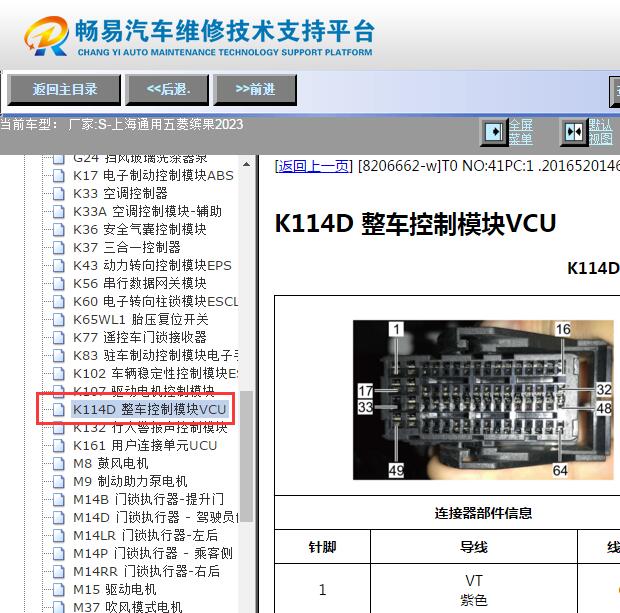This screenshot has height=613, width=620.
Task: Open K65WL1 胎压复位开关 entry
Action: pos(141,320)
